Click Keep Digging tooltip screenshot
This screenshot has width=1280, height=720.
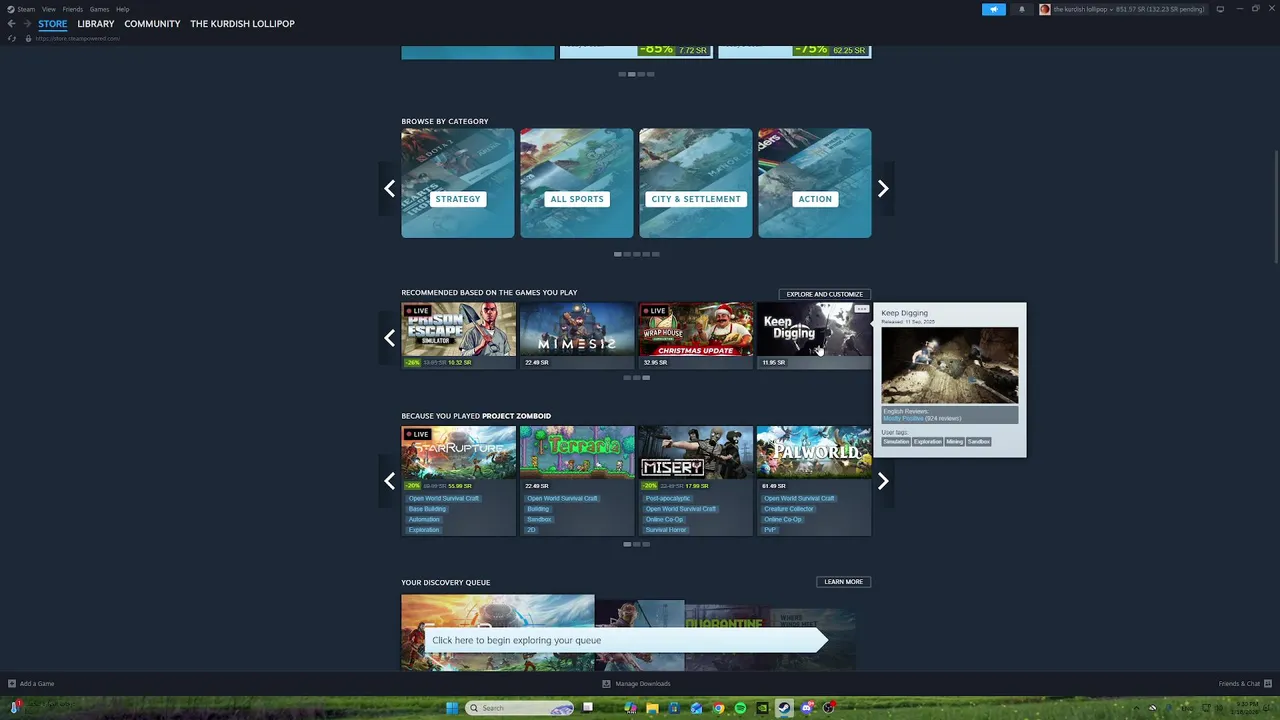coord(950,365)
